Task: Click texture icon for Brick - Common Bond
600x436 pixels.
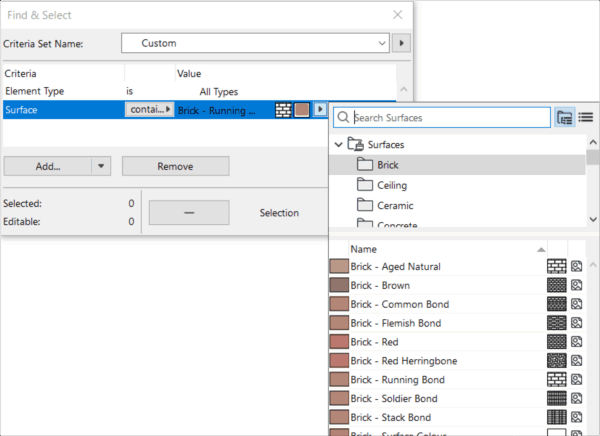Action: (576, 304)
